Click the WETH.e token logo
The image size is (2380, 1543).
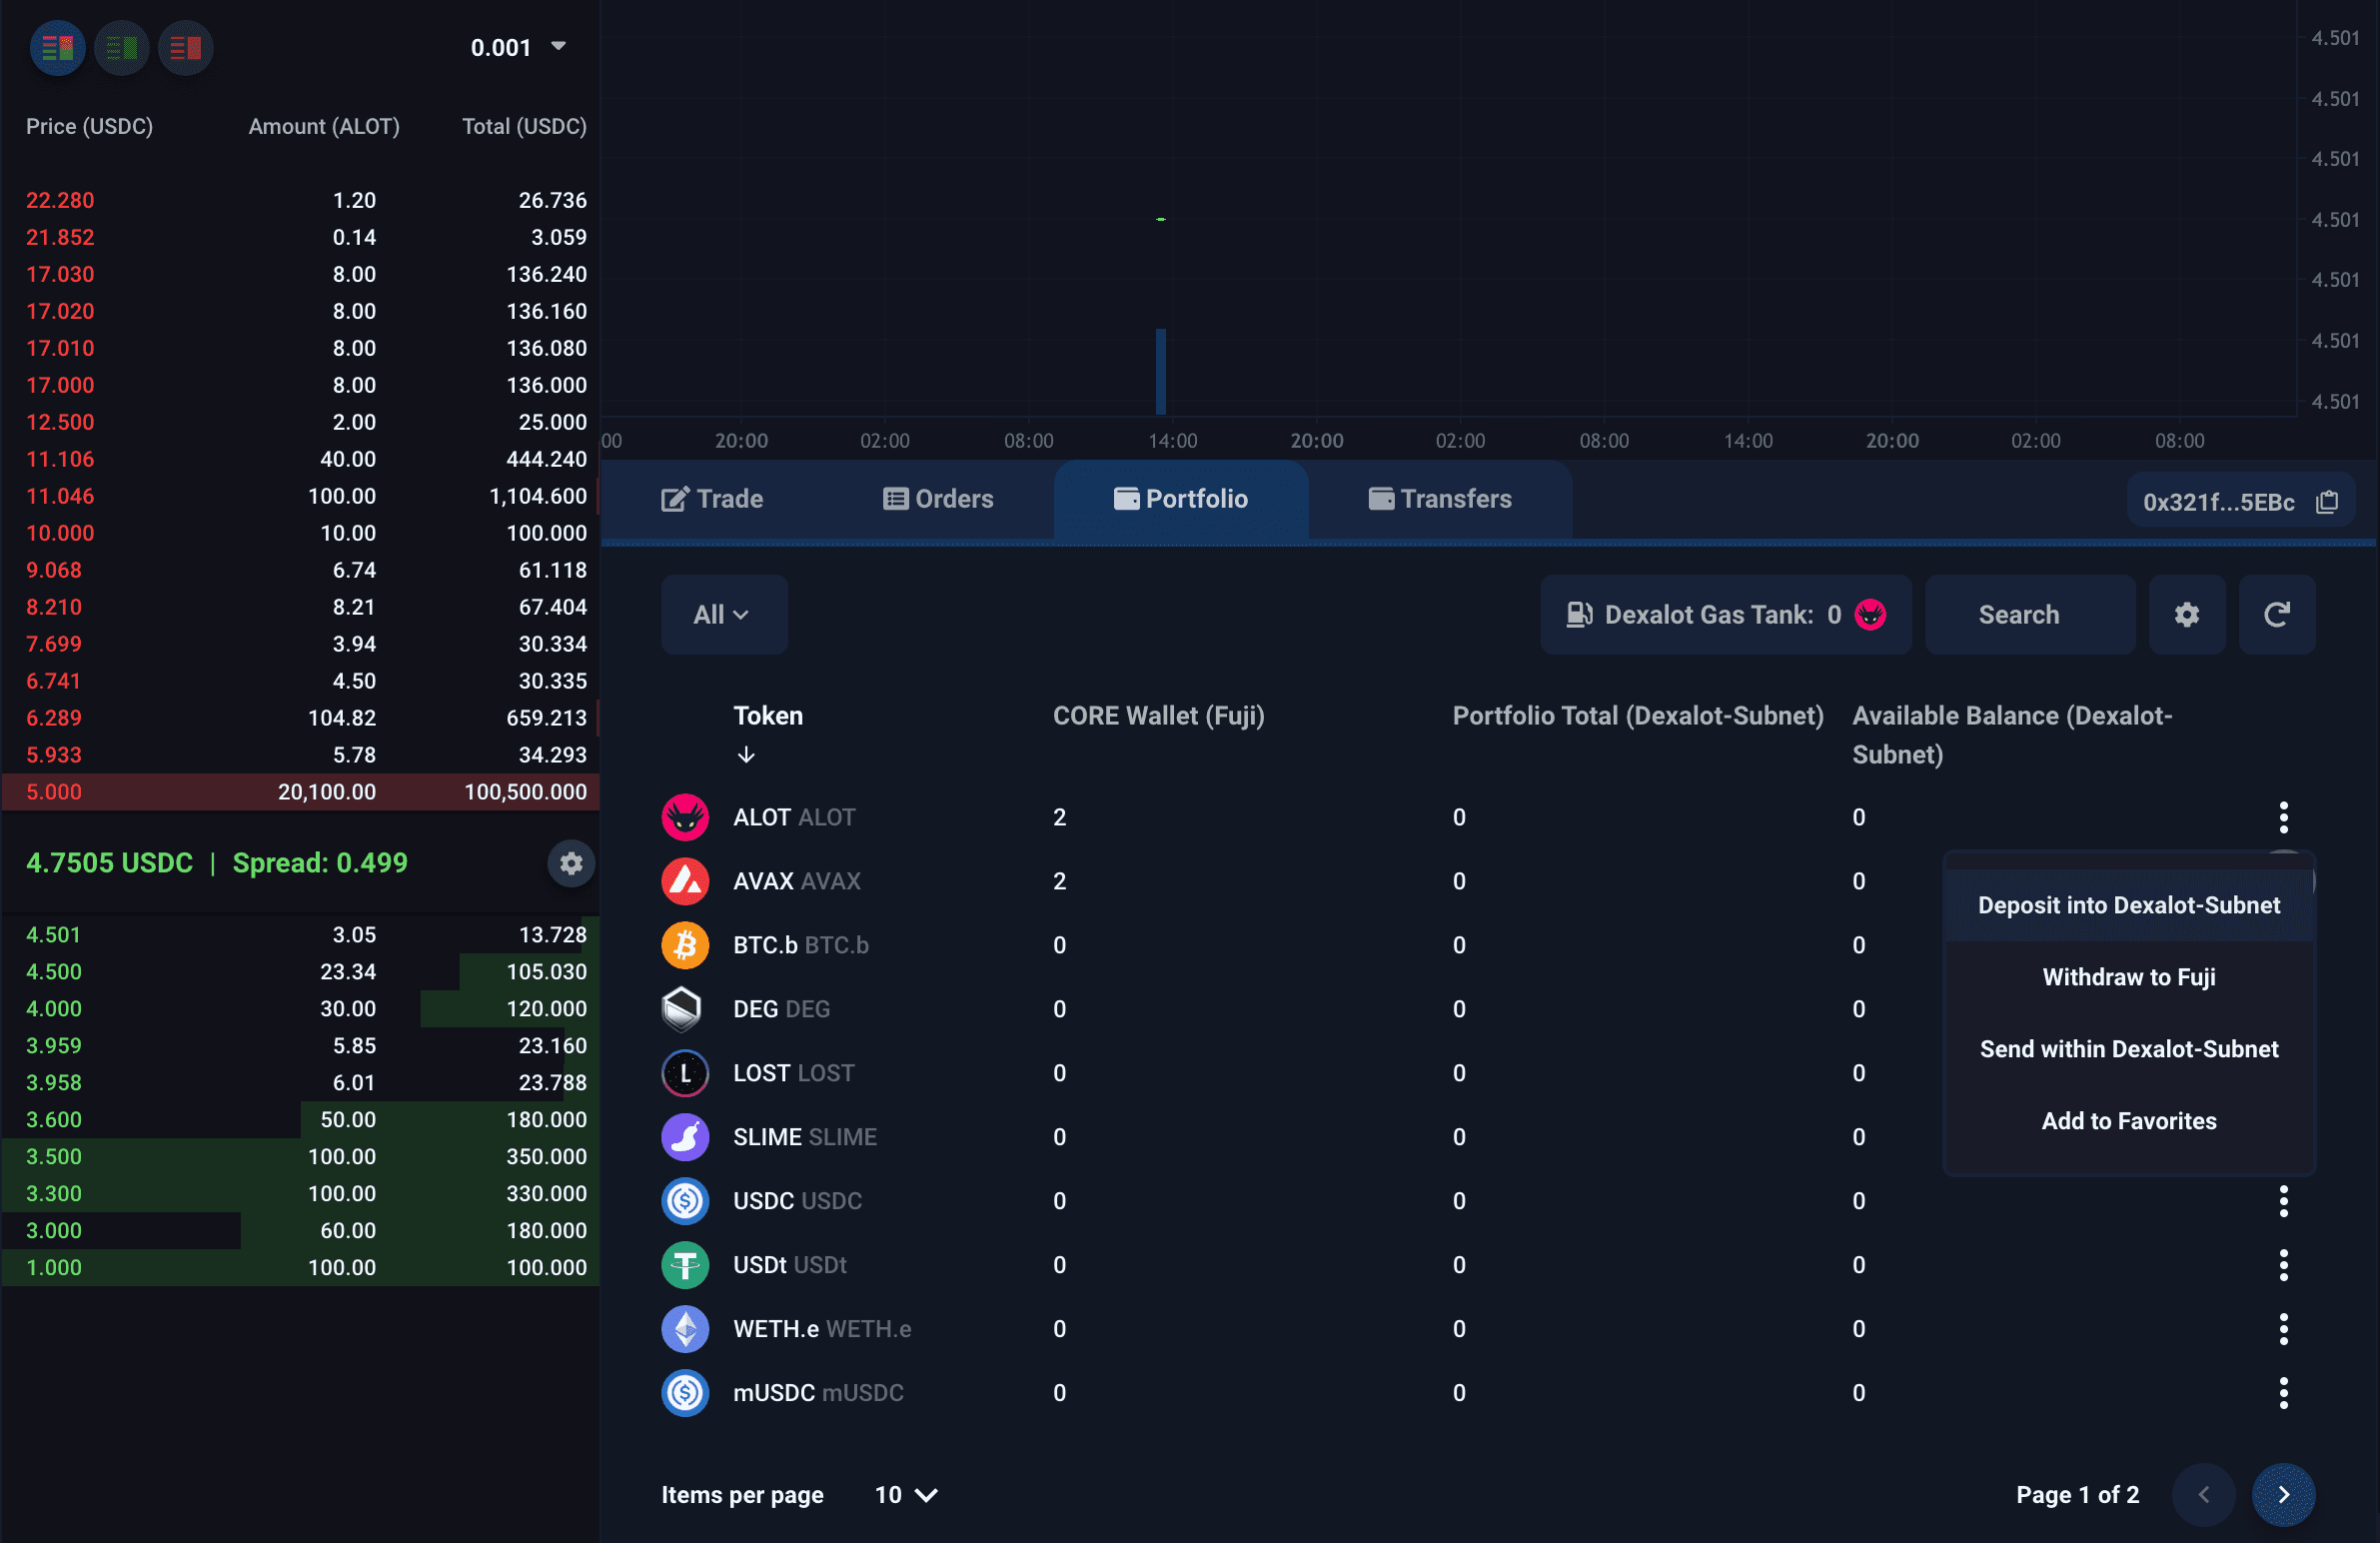pyautogui.click(x=685, y=1328)
